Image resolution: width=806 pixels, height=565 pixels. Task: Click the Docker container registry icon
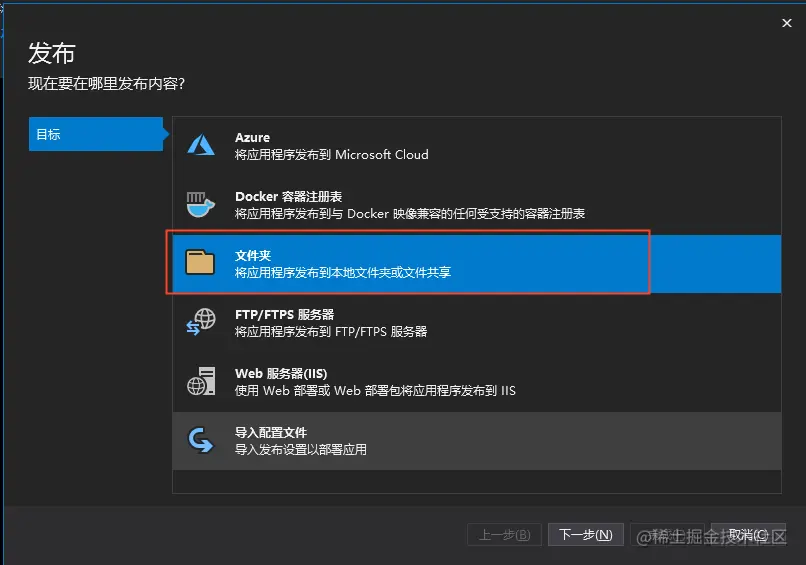[x=200, y=205]
